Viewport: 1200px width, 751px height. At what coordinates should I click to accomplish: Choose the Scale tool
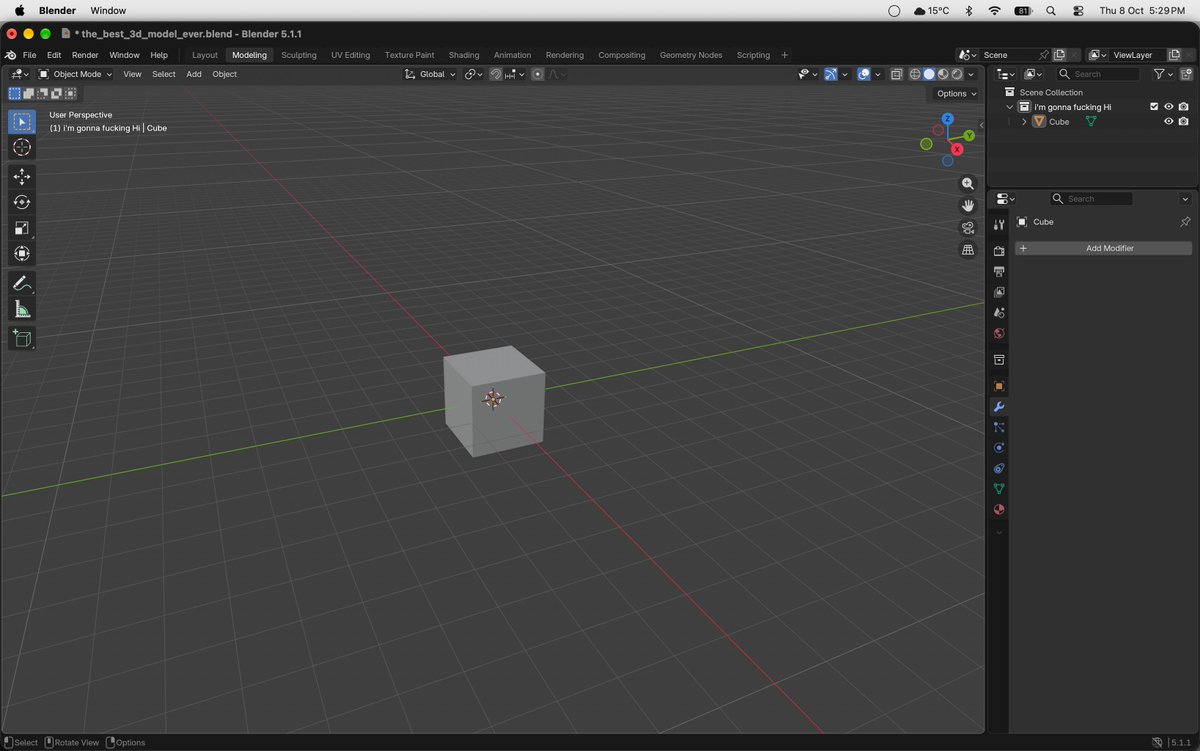(22, 228)
